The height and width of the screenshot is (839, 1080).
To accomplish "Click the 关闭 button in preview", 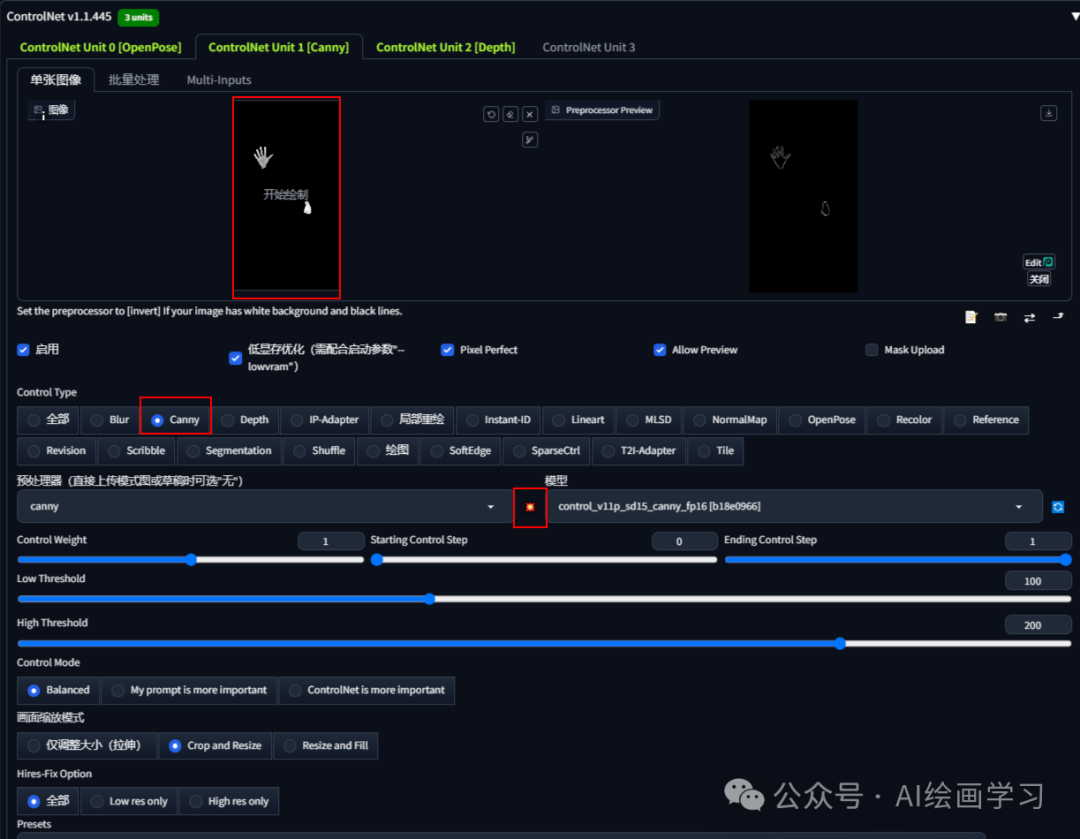I will tap(1039, 279).
